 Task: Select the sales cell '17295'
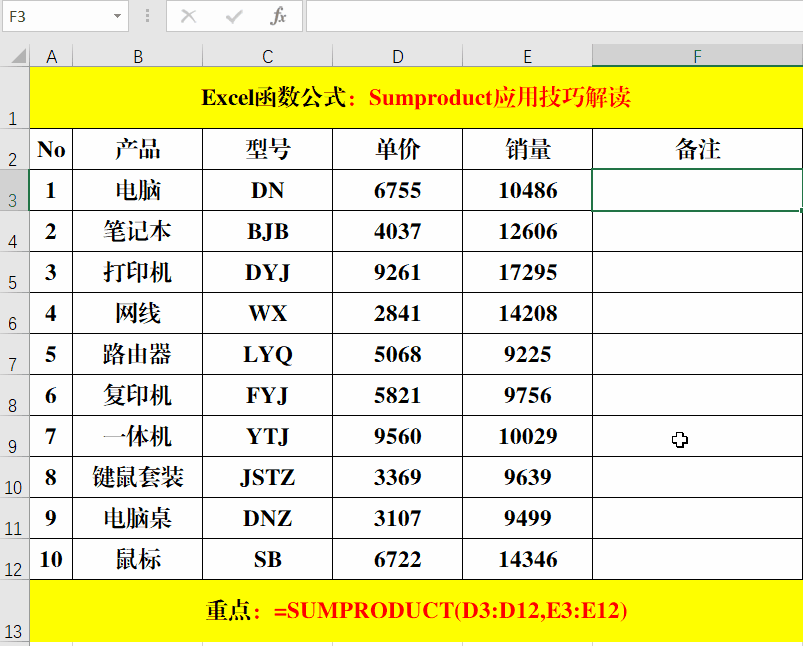point(527,272)
